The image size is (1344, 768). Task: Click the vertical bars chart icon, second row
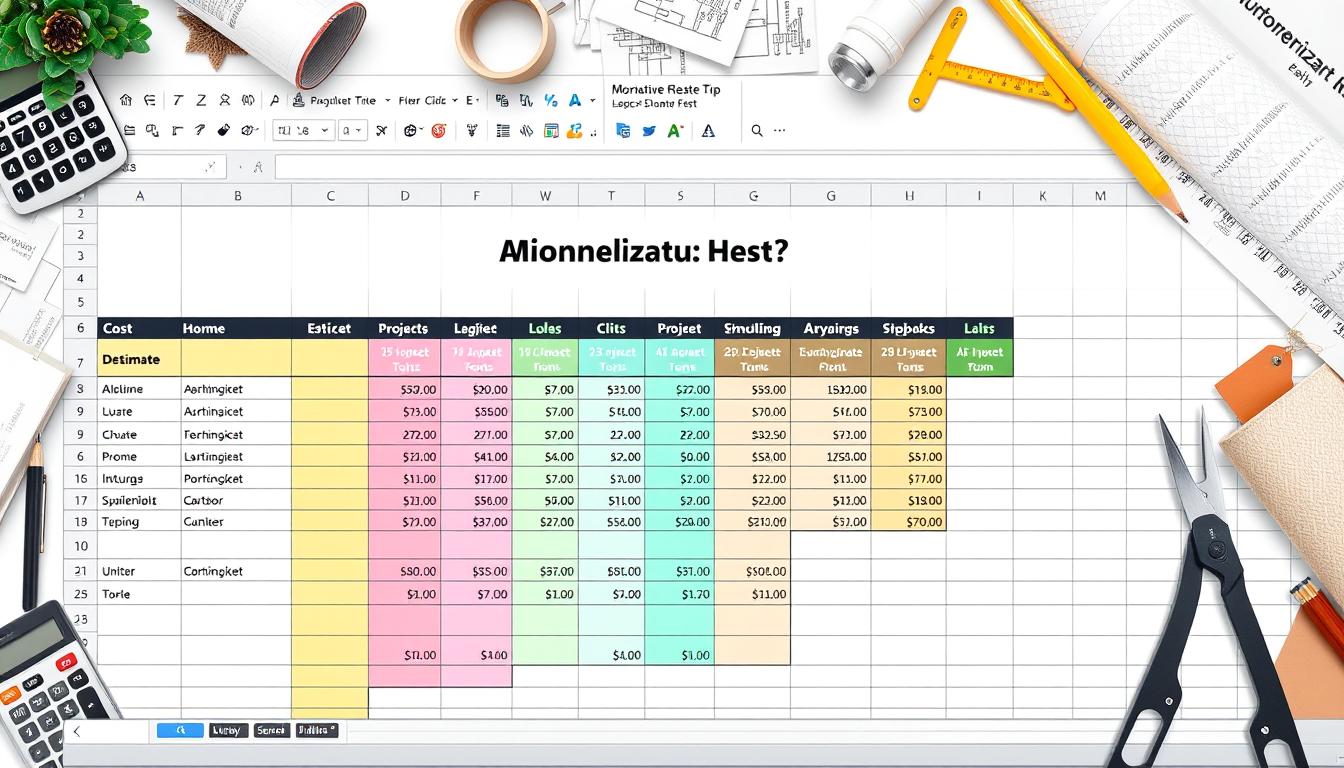(x=526, y=130)
